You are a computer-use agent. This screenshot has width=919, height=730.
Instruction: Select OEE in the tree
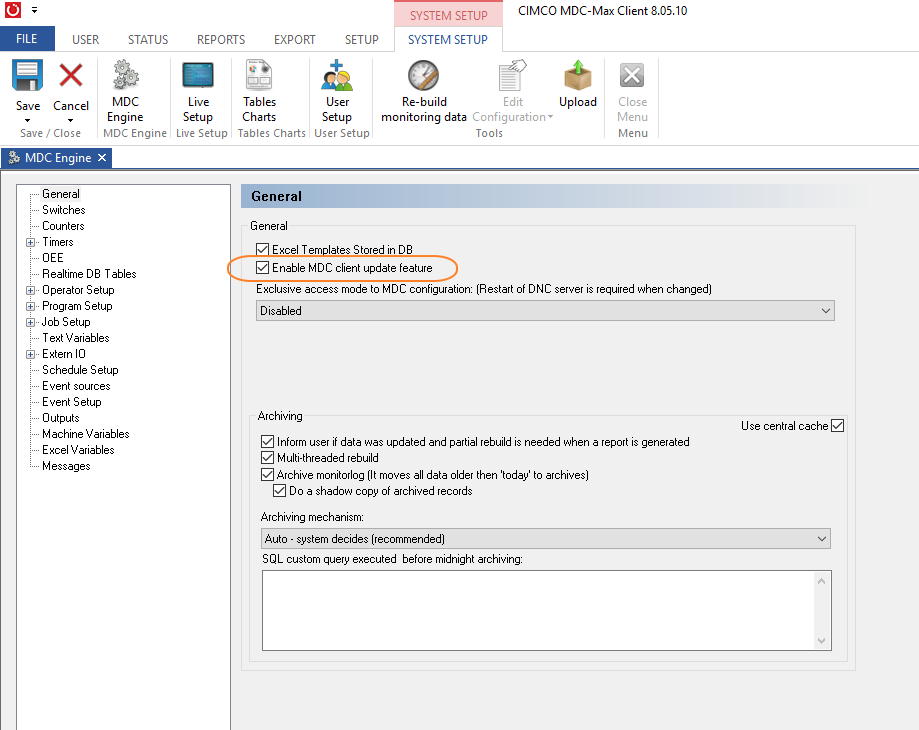(53, 258)
